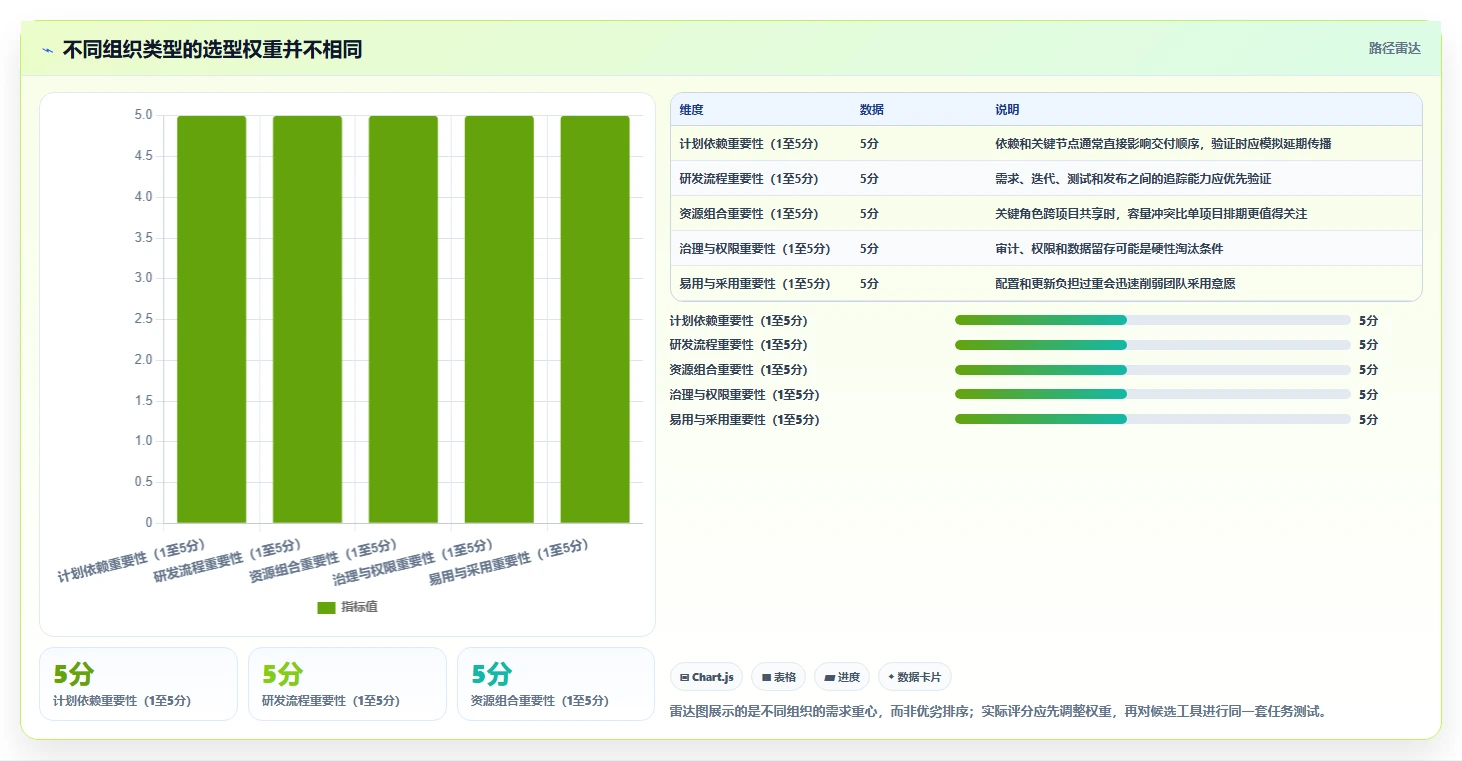Open the 研发流程重要性 5分 data card

(x=347, y=684)
